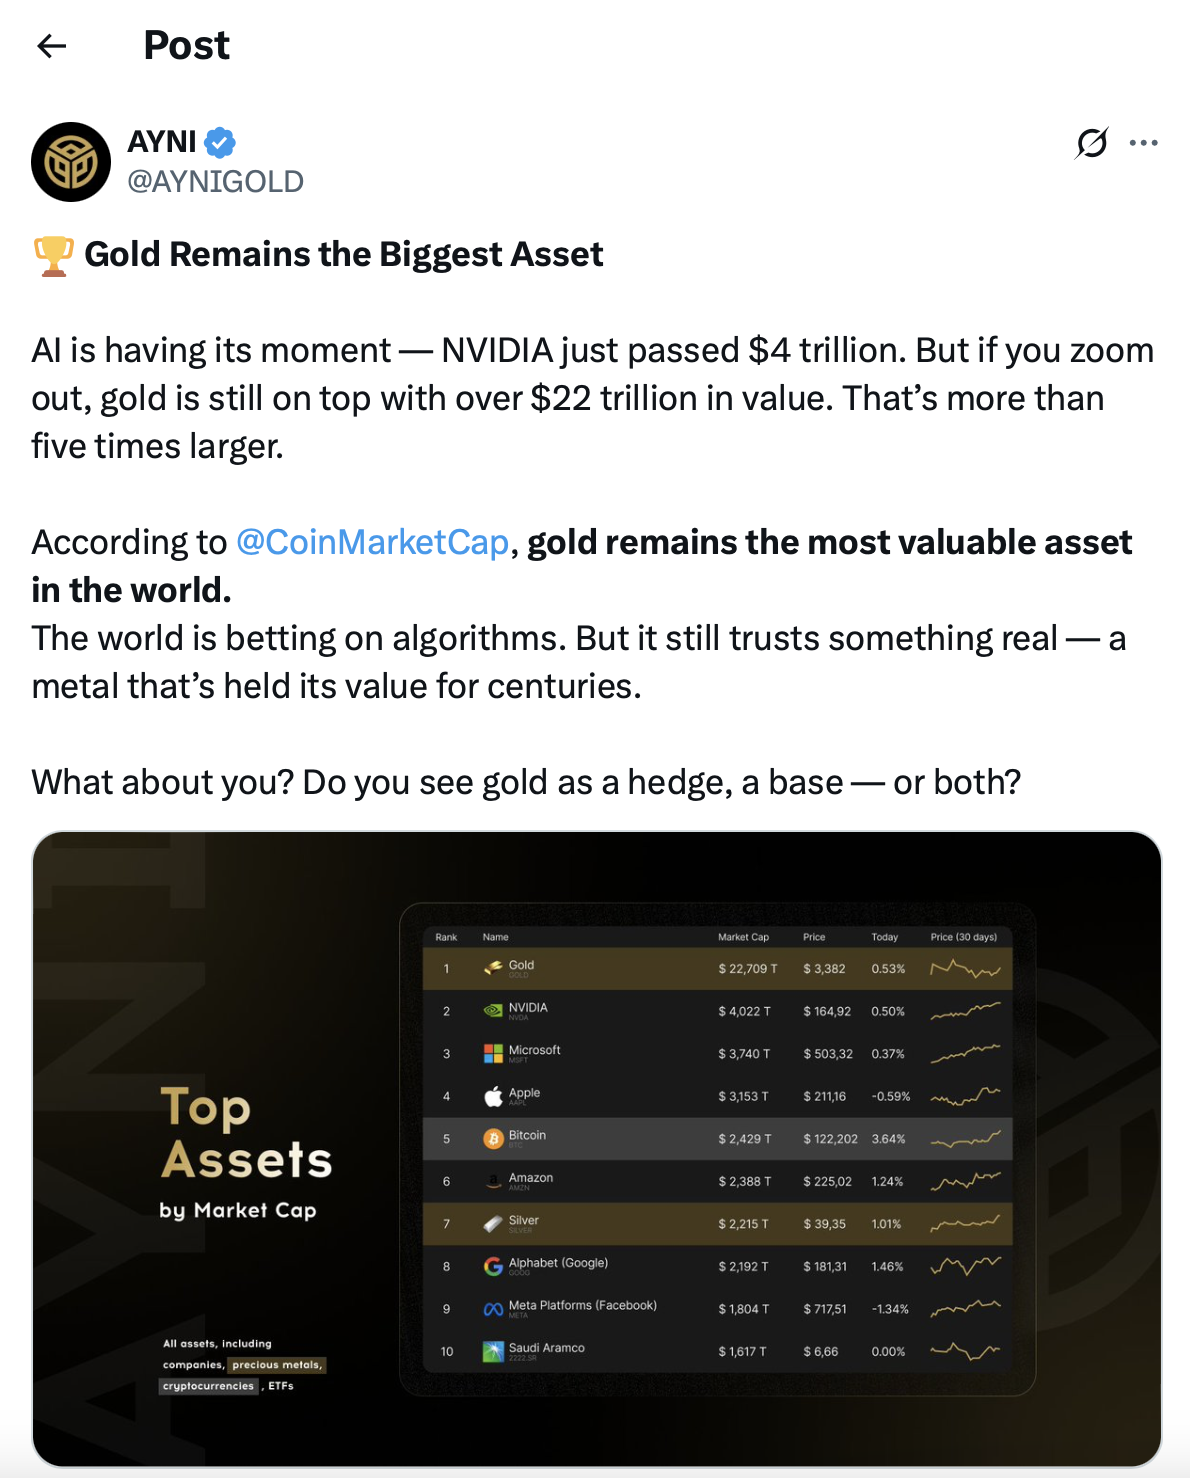Click the blue verified badge

220,143
